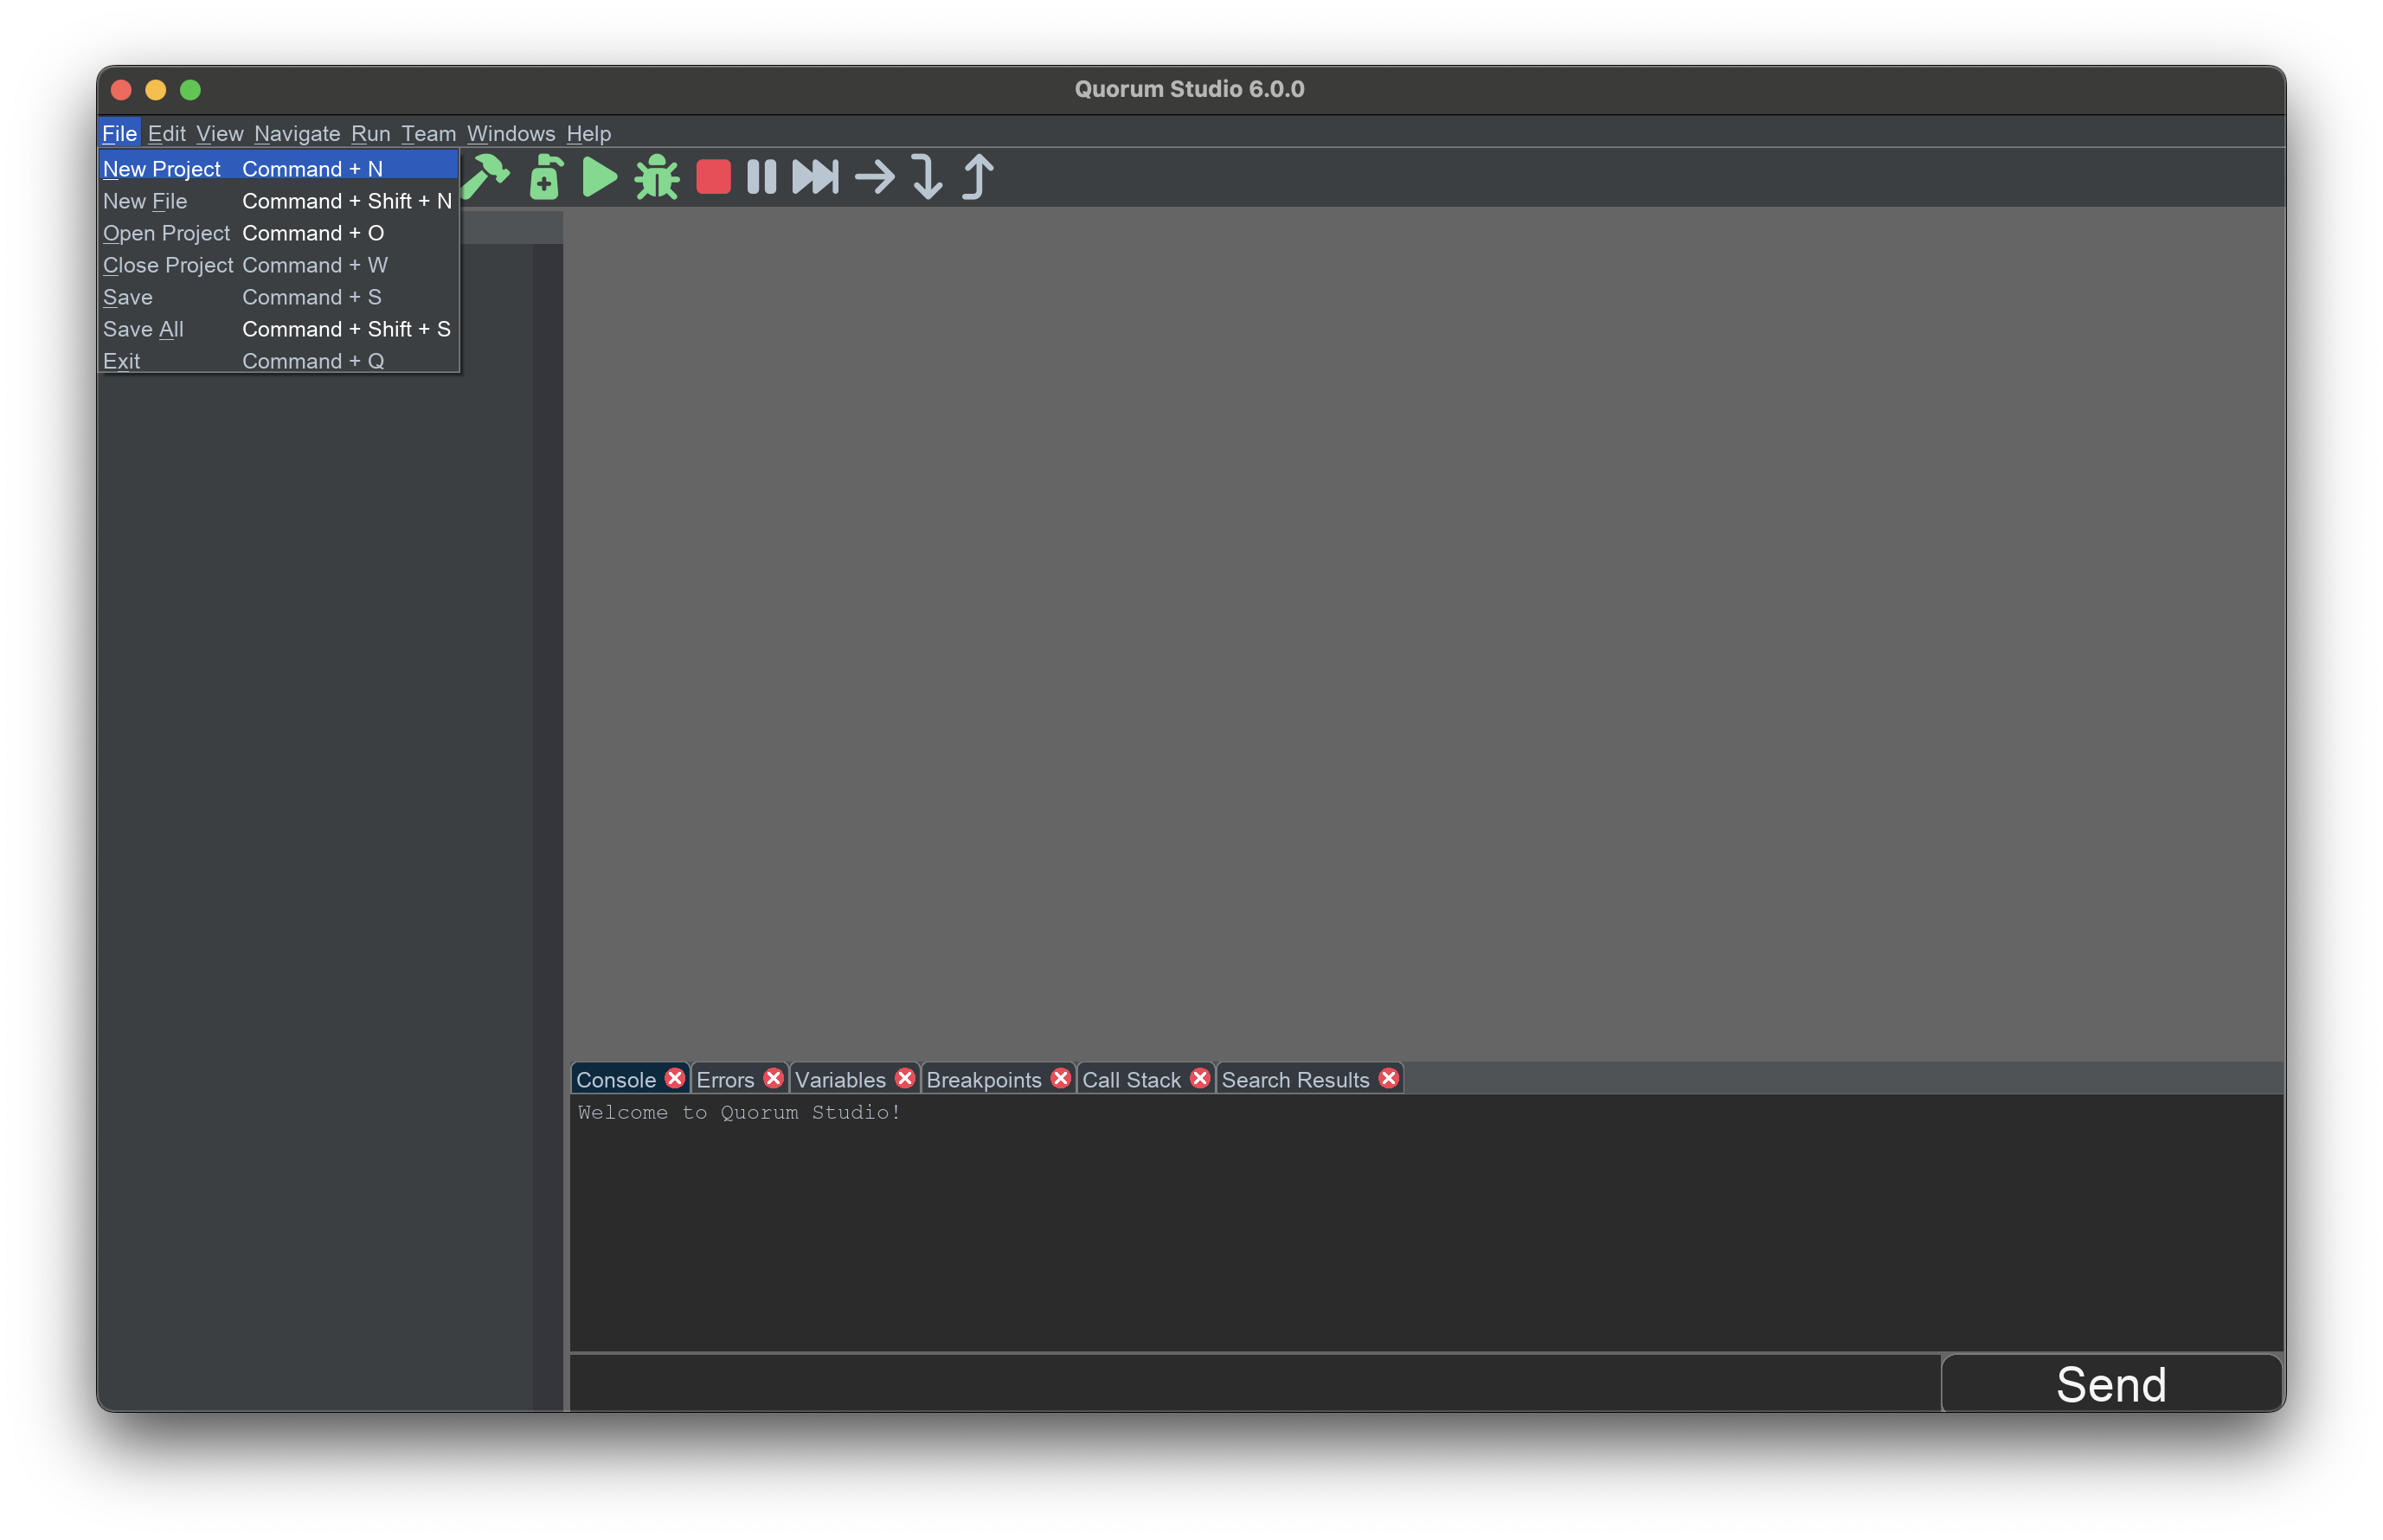The image size is (2383, 1540).
Task: Open the Edit menu
Action: point(166,133)
